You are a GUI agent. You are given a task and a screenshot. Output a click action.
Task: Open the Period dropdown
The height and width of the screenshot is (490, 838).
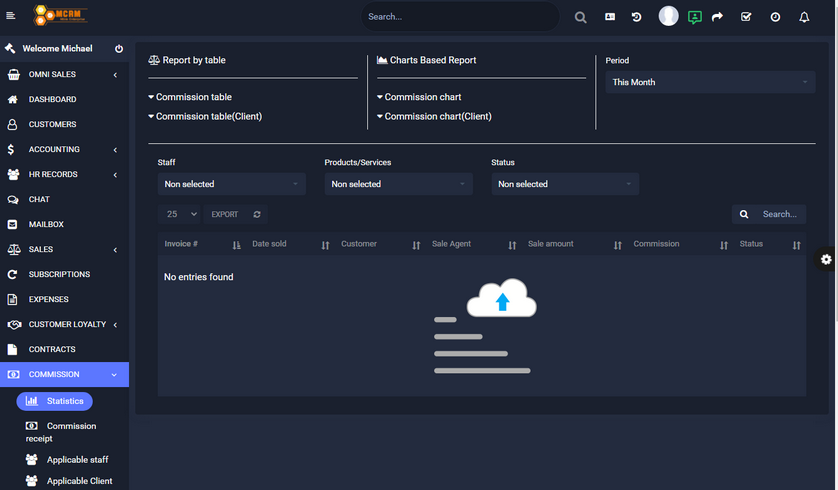click(710, 82)
